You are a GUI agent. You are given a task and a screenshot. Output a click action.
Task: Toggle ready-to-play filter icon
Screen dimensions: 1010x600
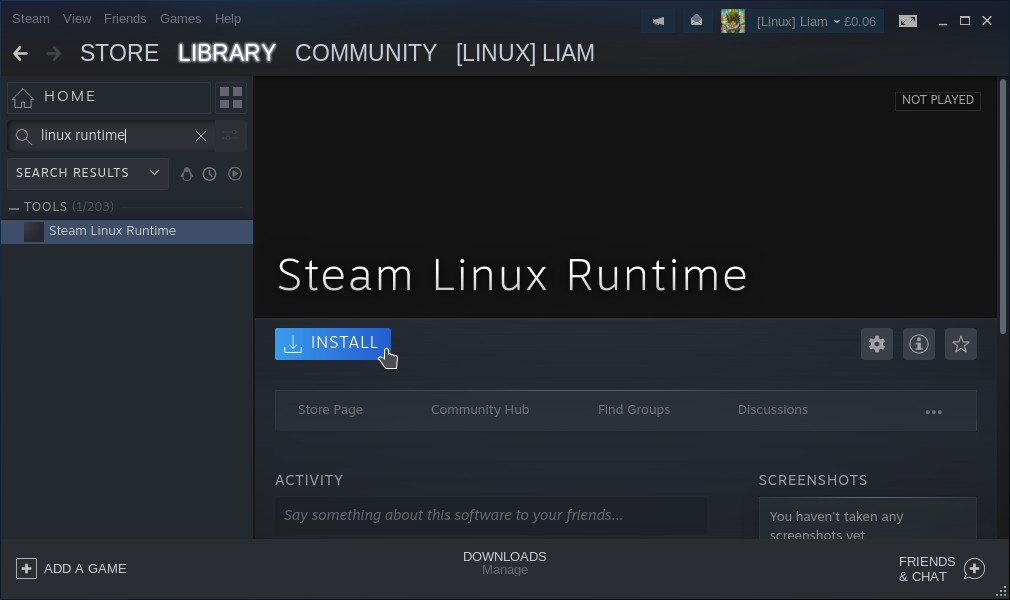click(x=235, y=174)
